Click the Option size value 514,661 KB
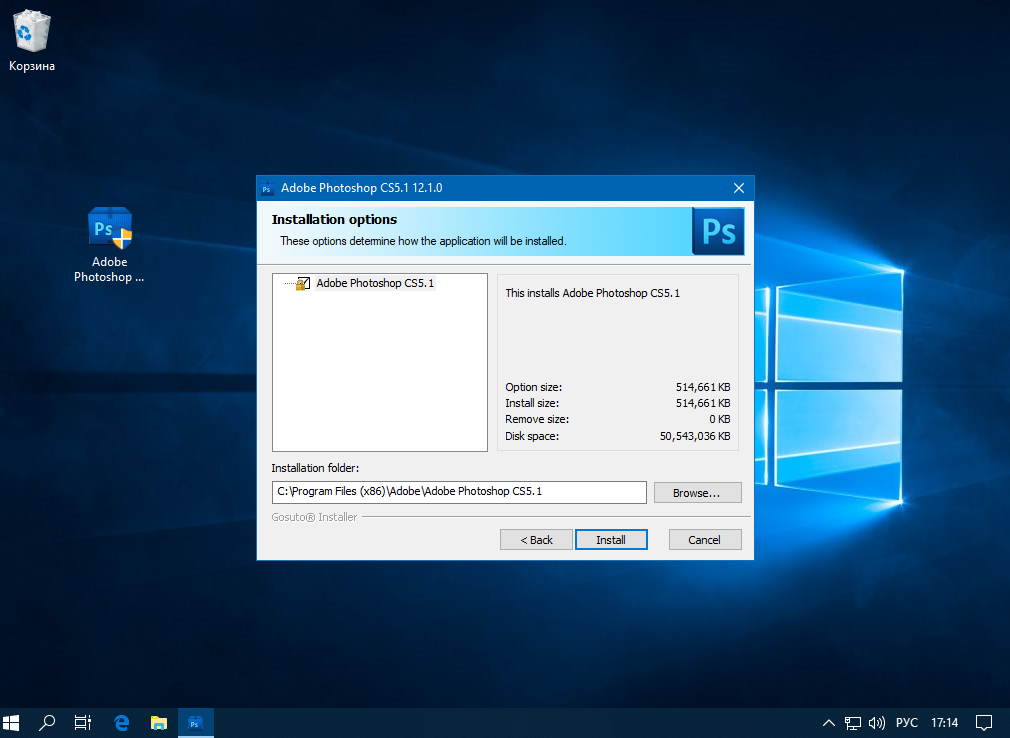The height and width of the screenshot is (738, 1010). 703,387
